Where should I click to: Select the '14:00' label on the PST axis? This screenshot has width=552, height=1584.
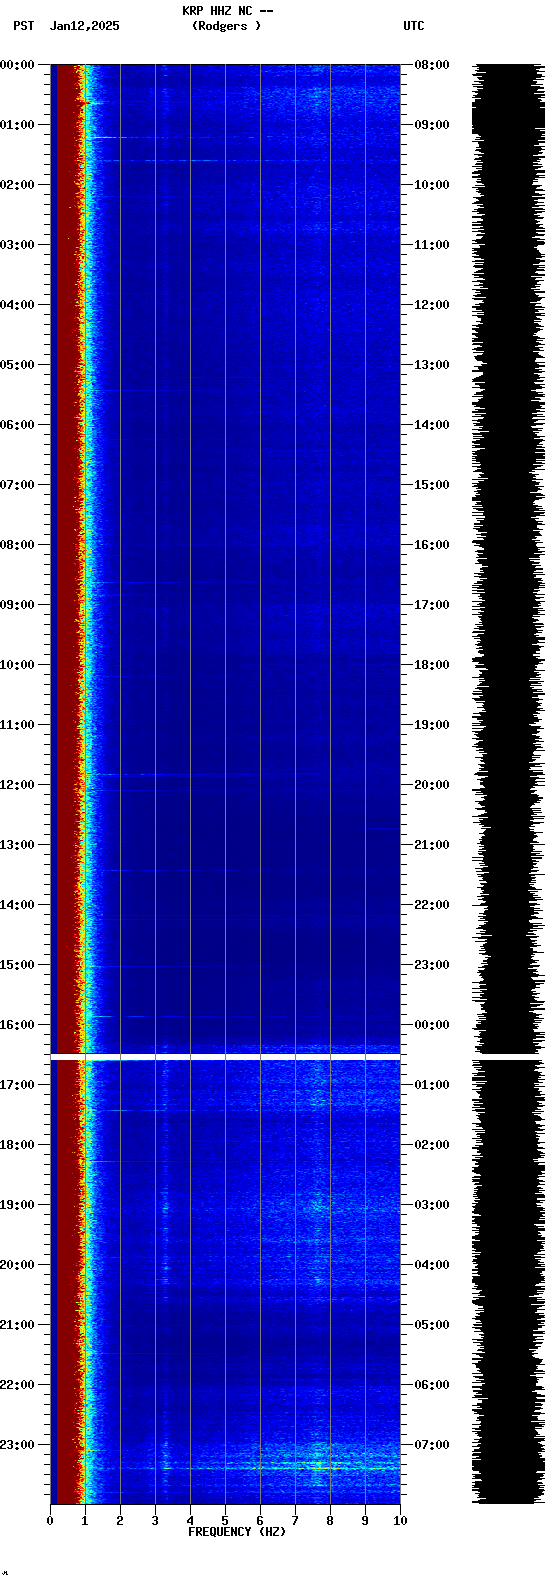[x=17, y=905]
